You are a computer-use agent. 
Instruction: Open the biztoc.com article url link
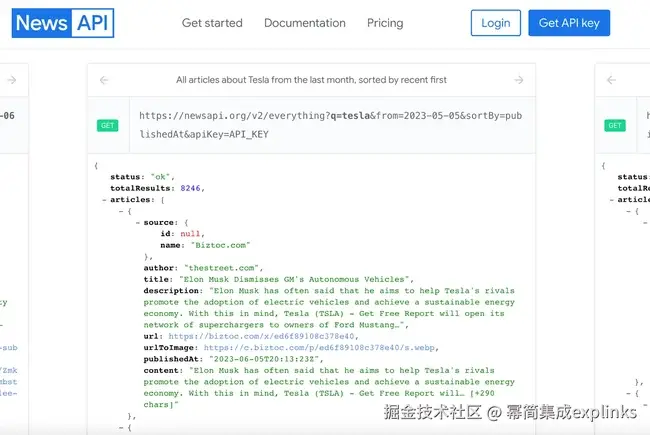point(261,336)
